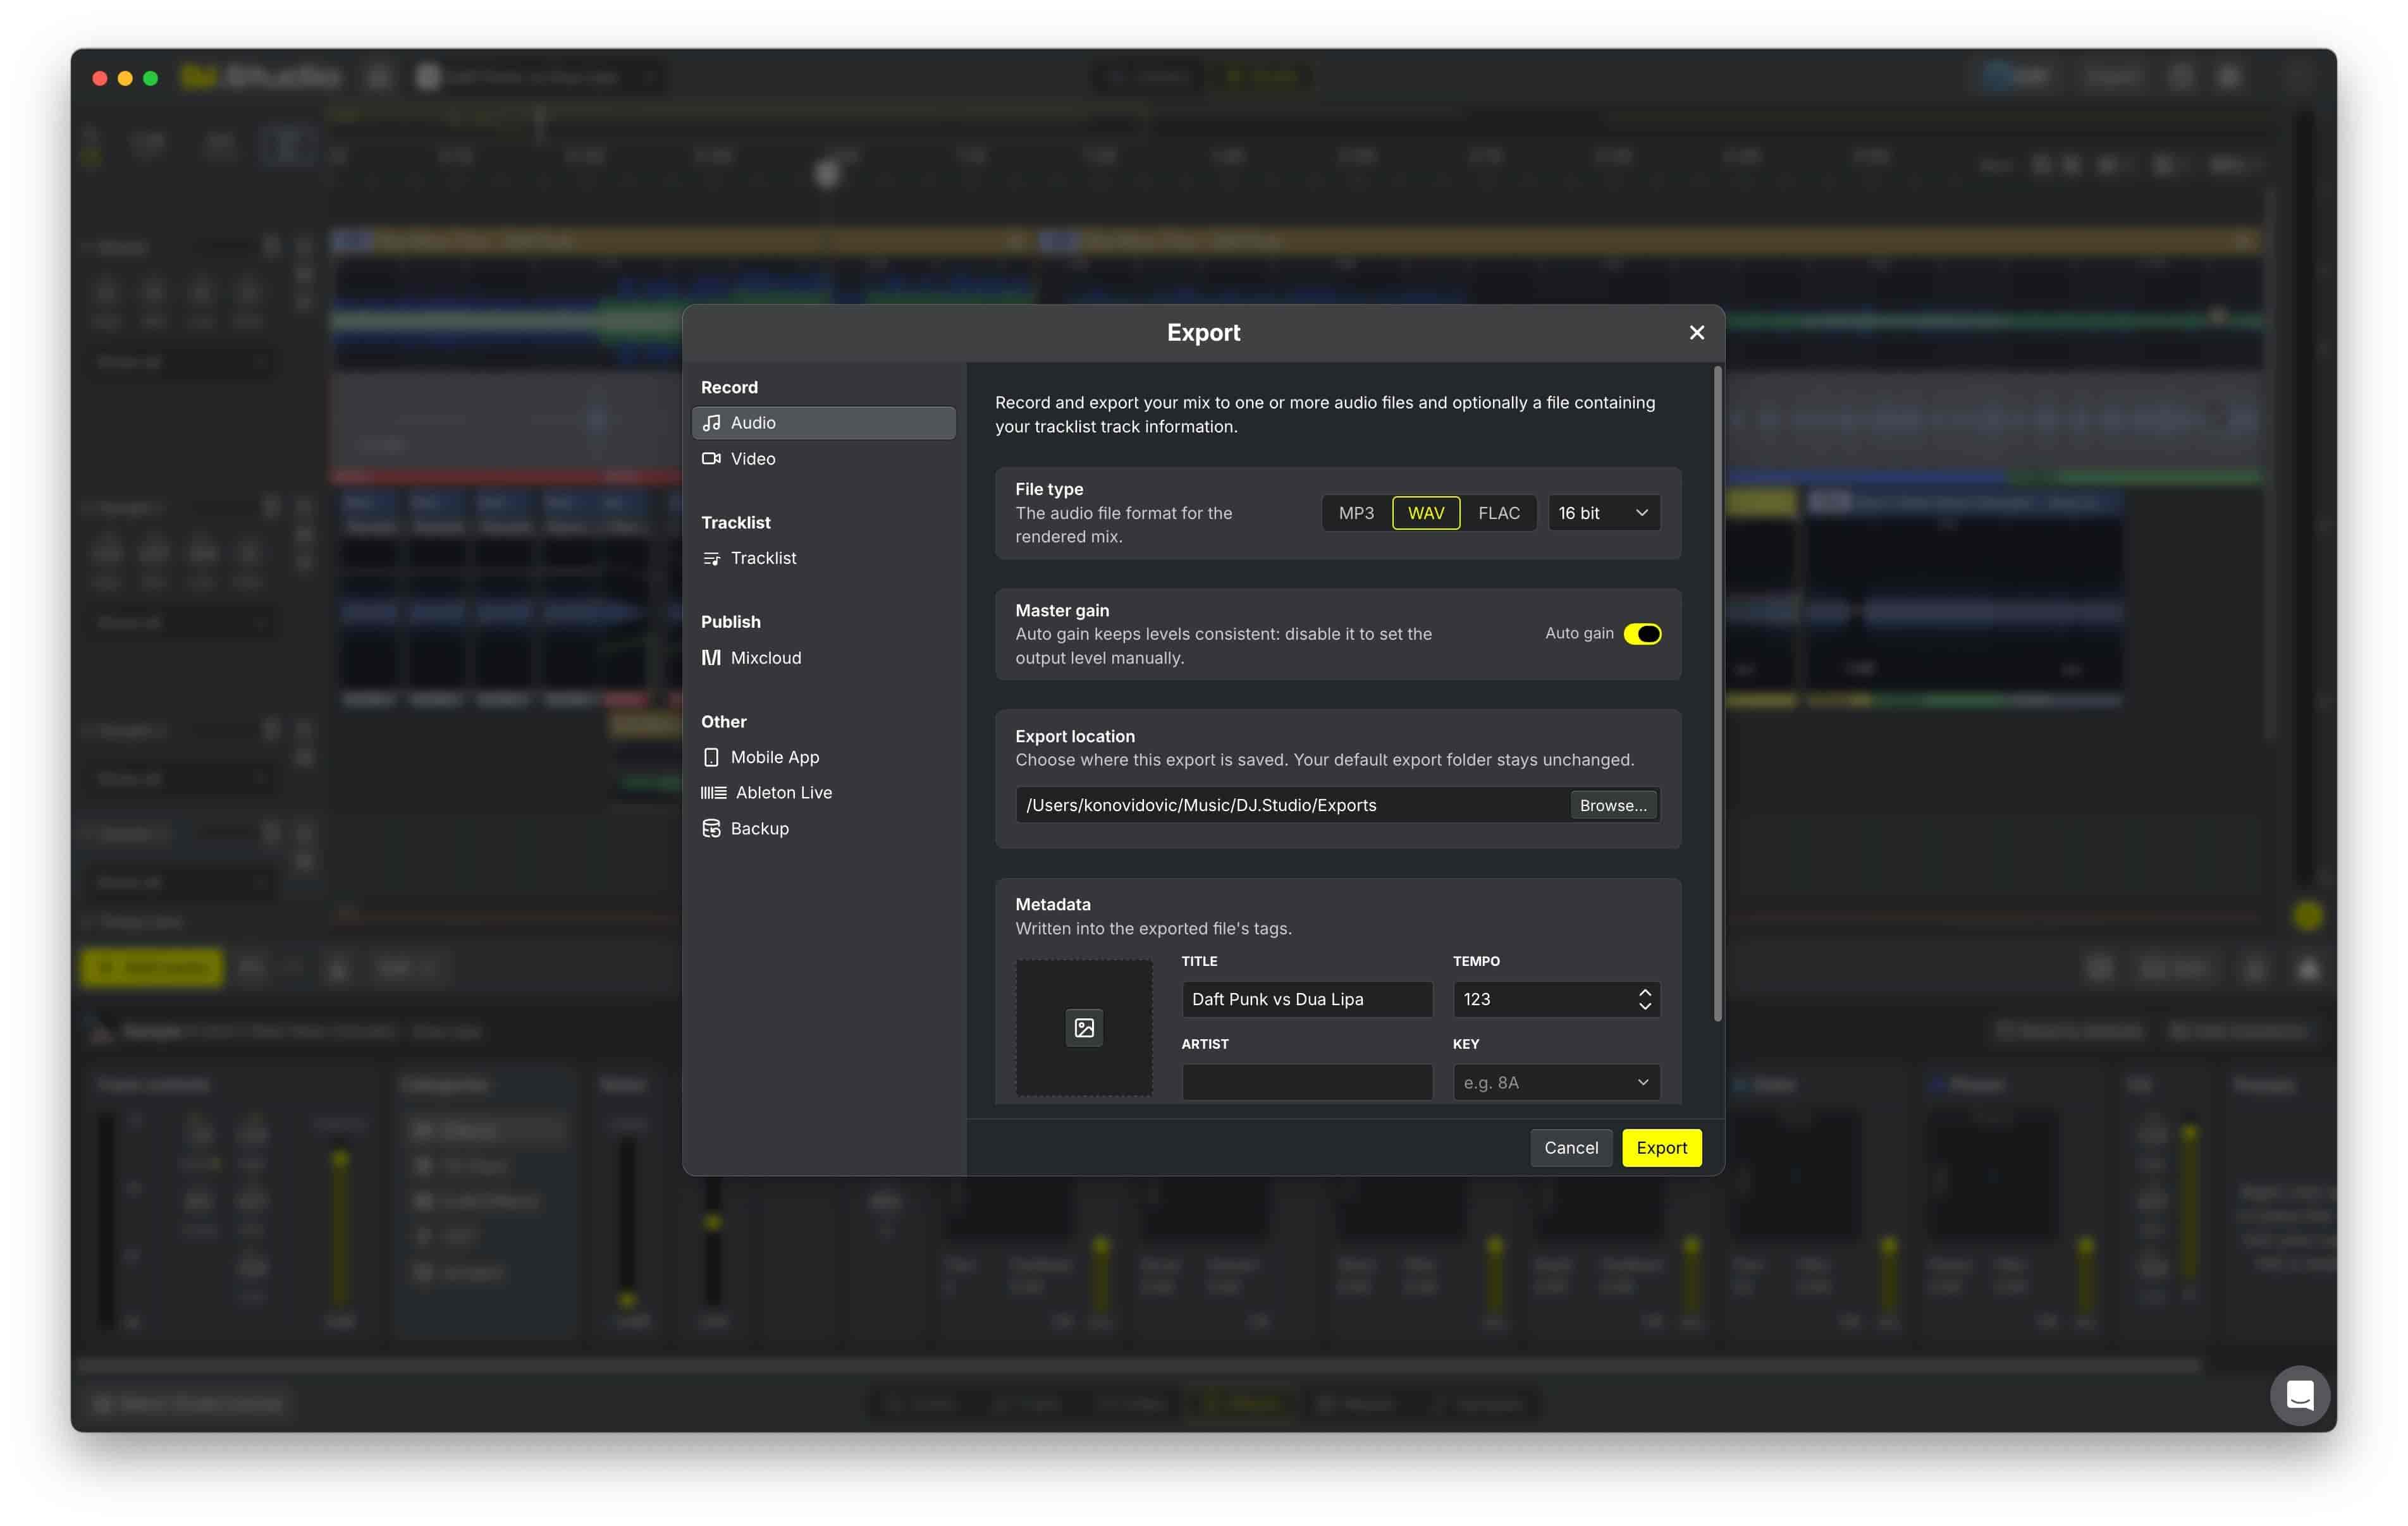The width and height of the screenshot is (2408, 1526).
Task: Open the 16 bit depth dropdown
Action: (x=1604, y=513)
